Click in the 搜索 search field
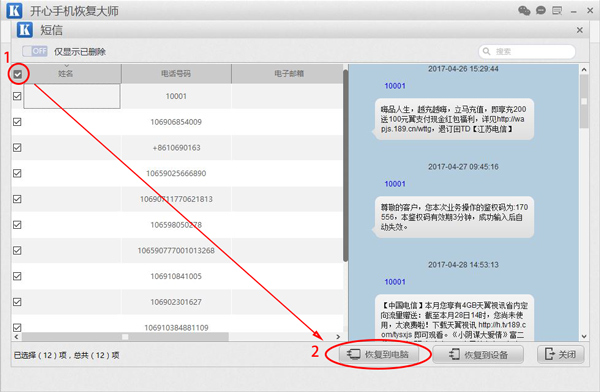Screen dimensions: 600x392 point(527,51)
